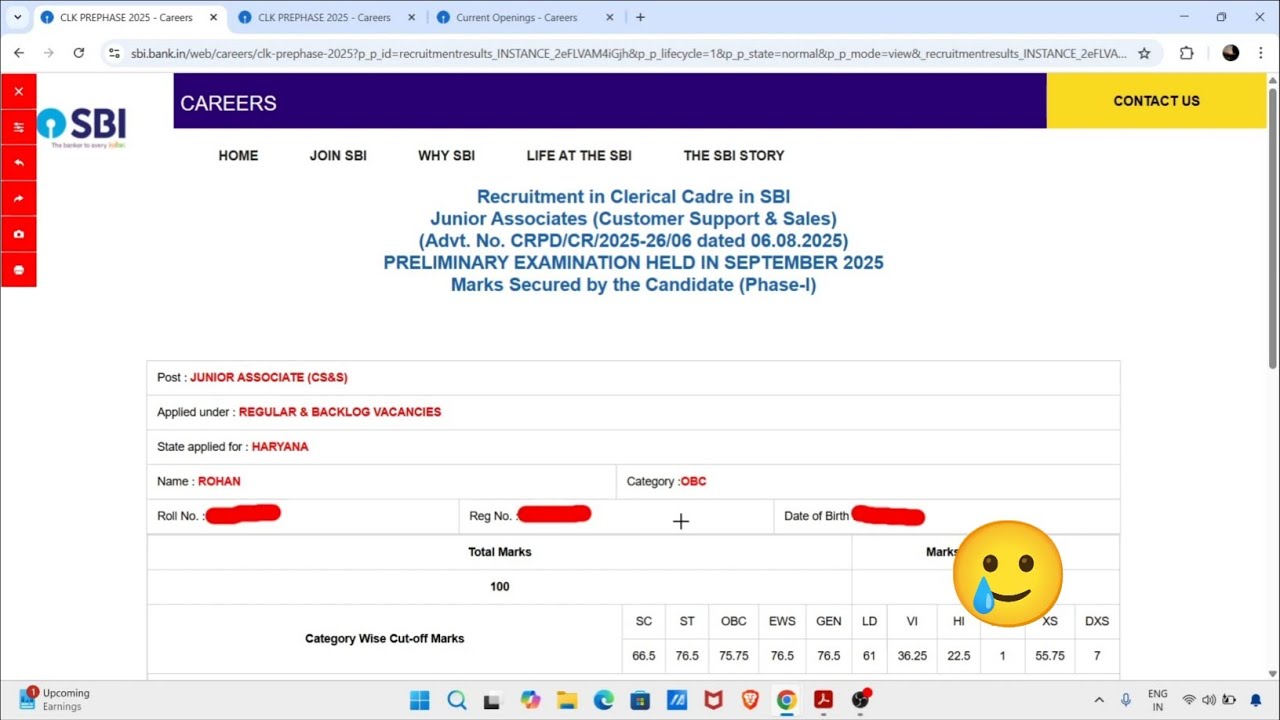This screenshot has height=720, width=1280.
Task: Switch to the Current Openings - Careers tab
Action: (x=516, y=17)
